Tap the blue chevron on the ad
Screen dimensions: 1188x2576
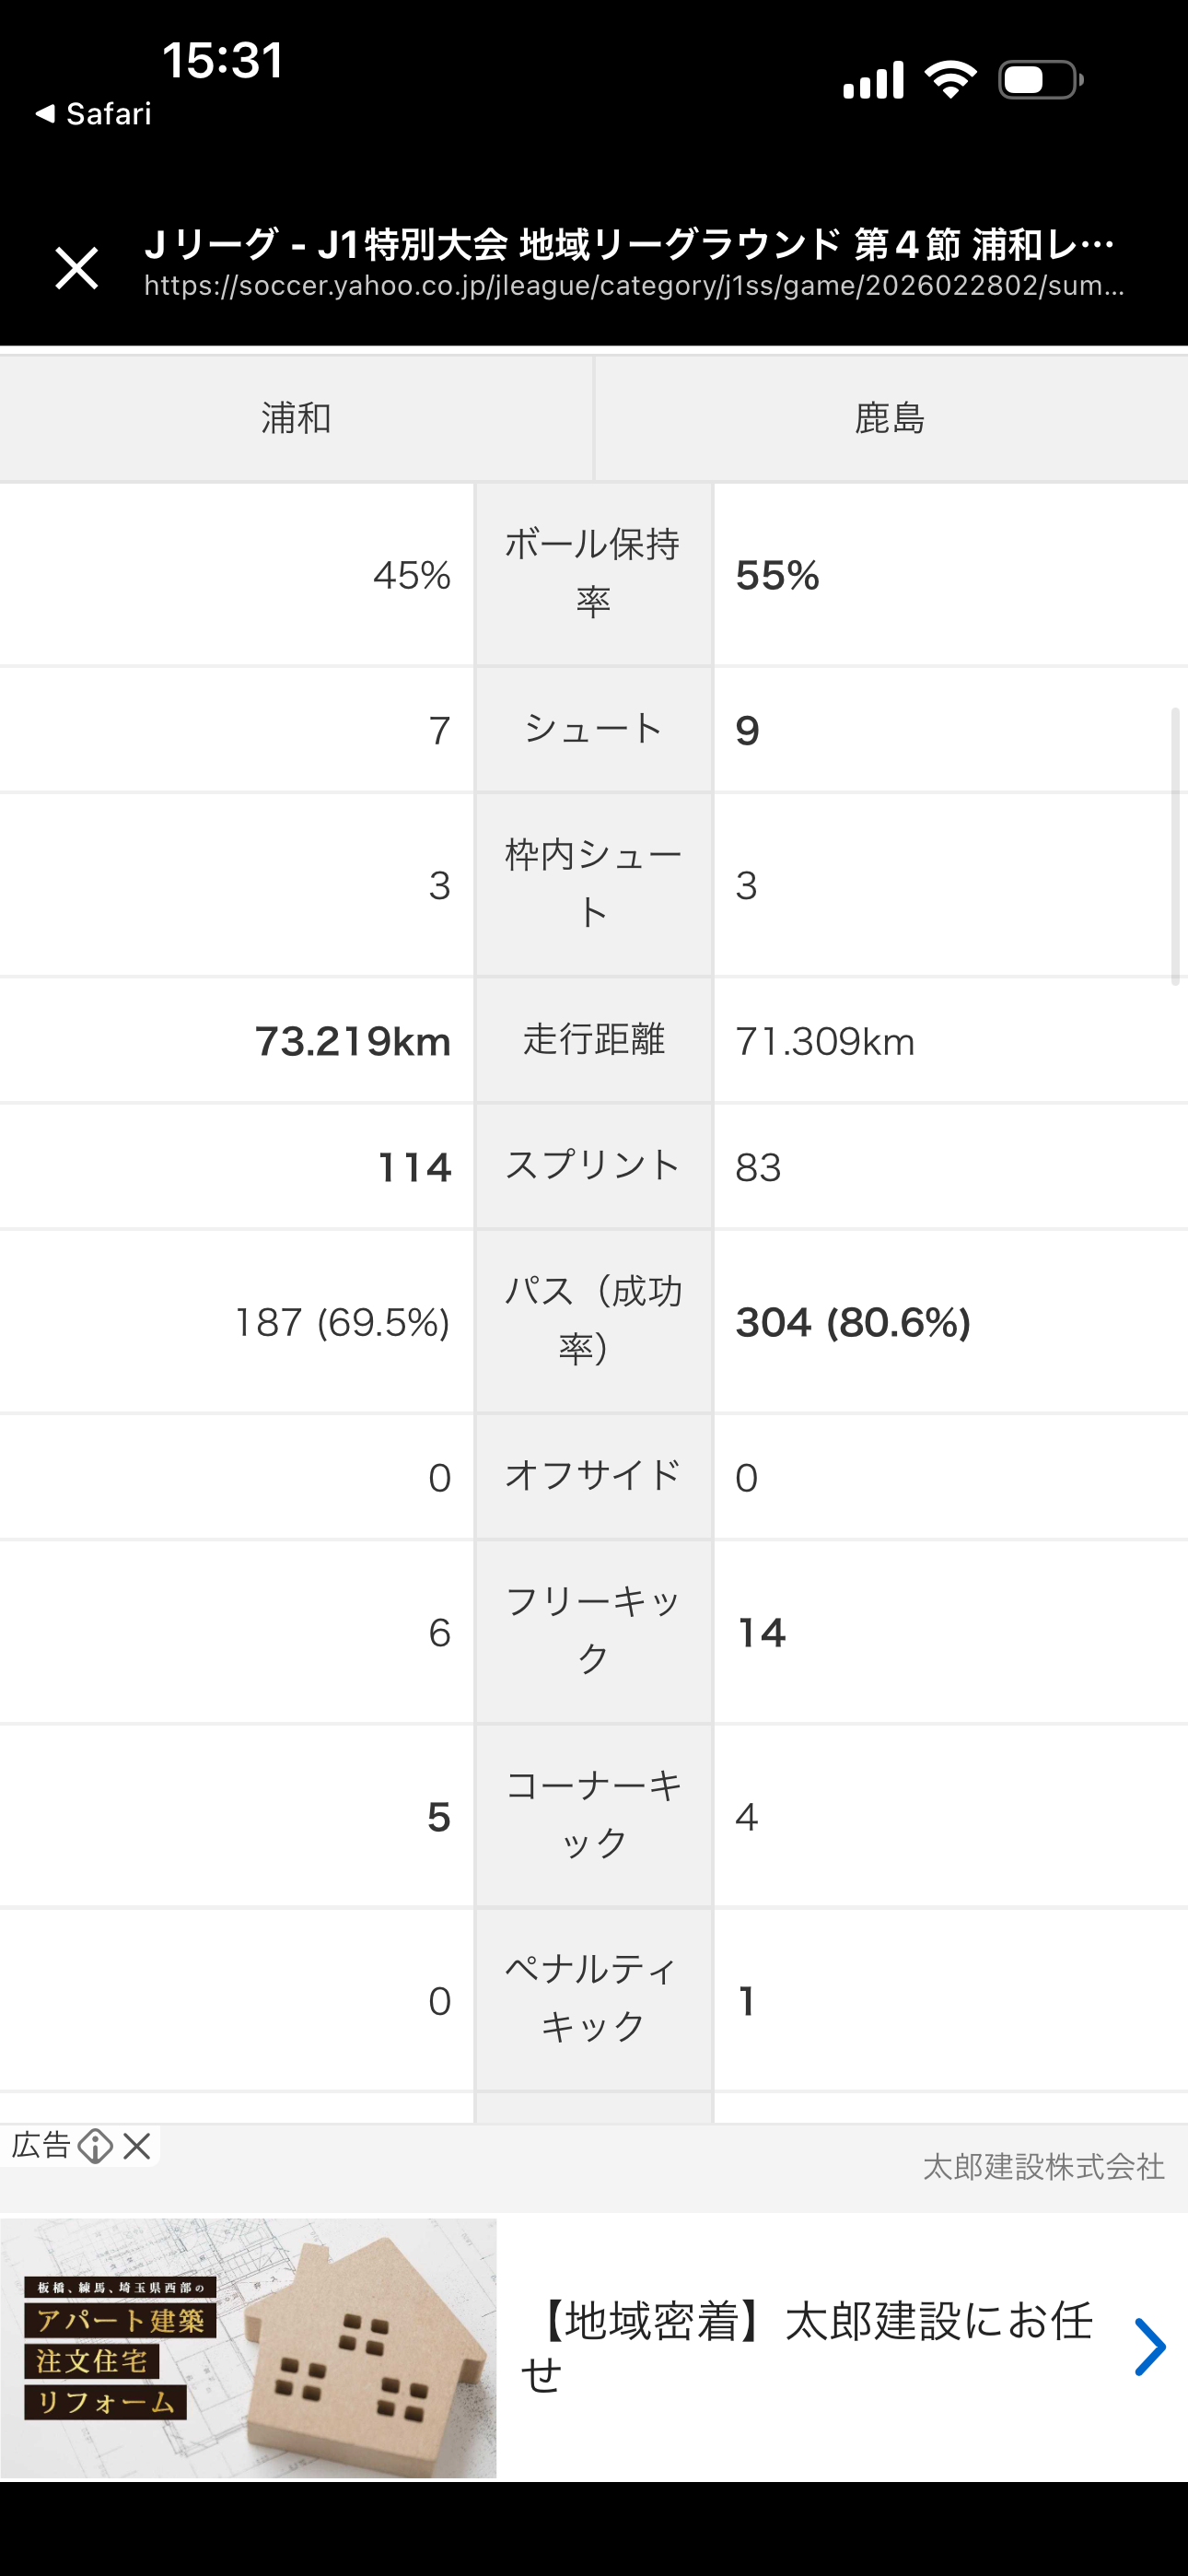[x=1150, y=2347]
